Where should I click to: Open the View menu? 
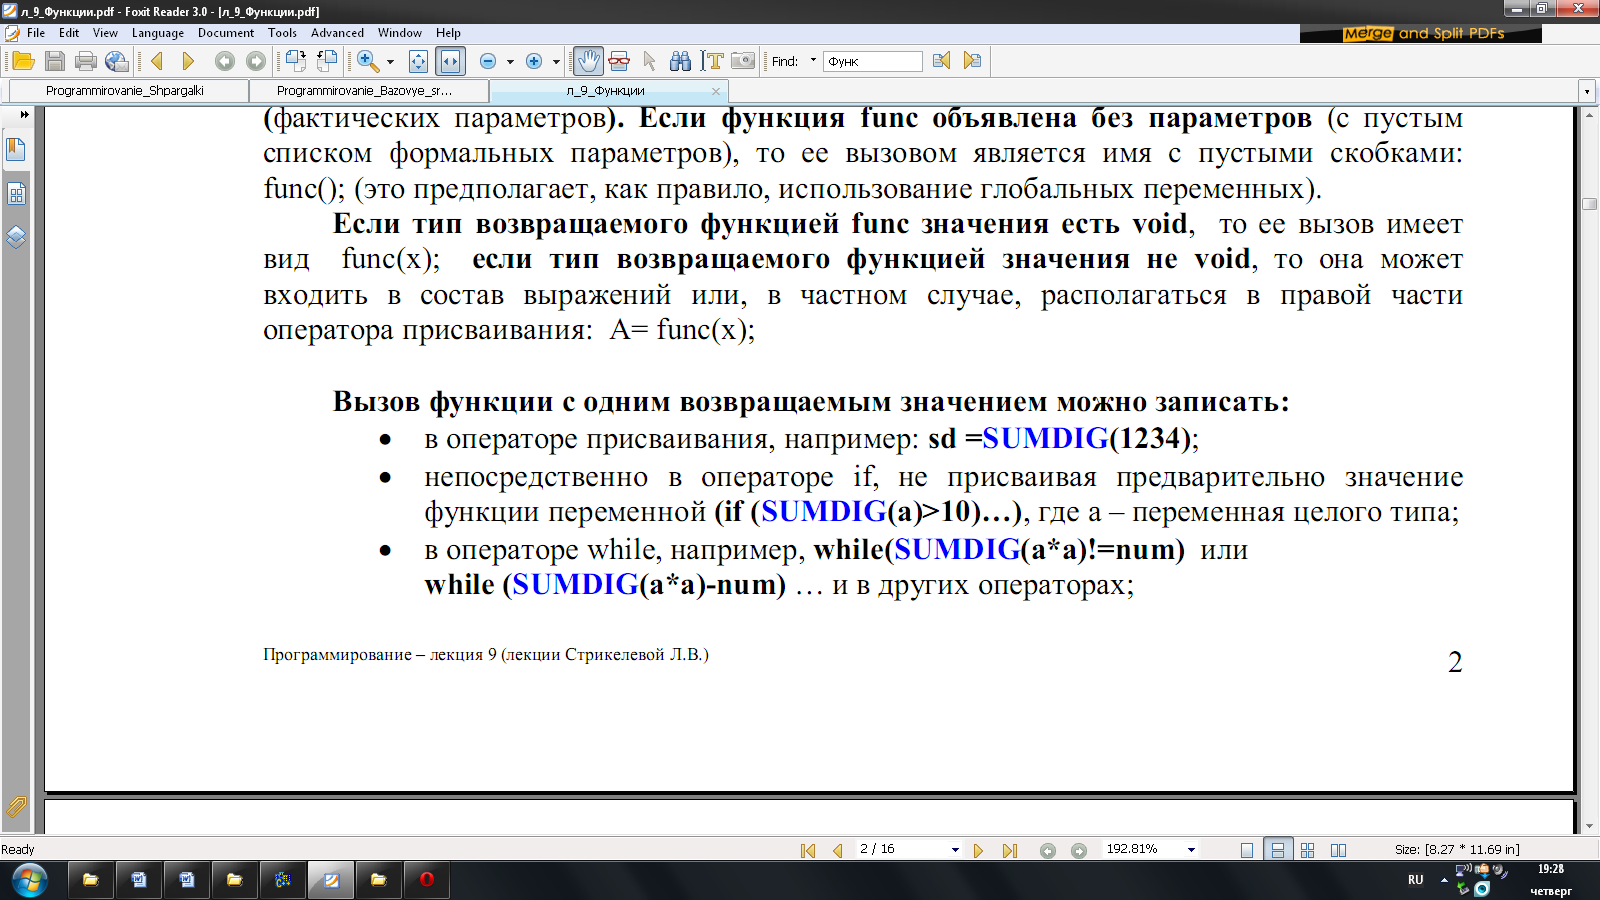click(x=105, y=33)
